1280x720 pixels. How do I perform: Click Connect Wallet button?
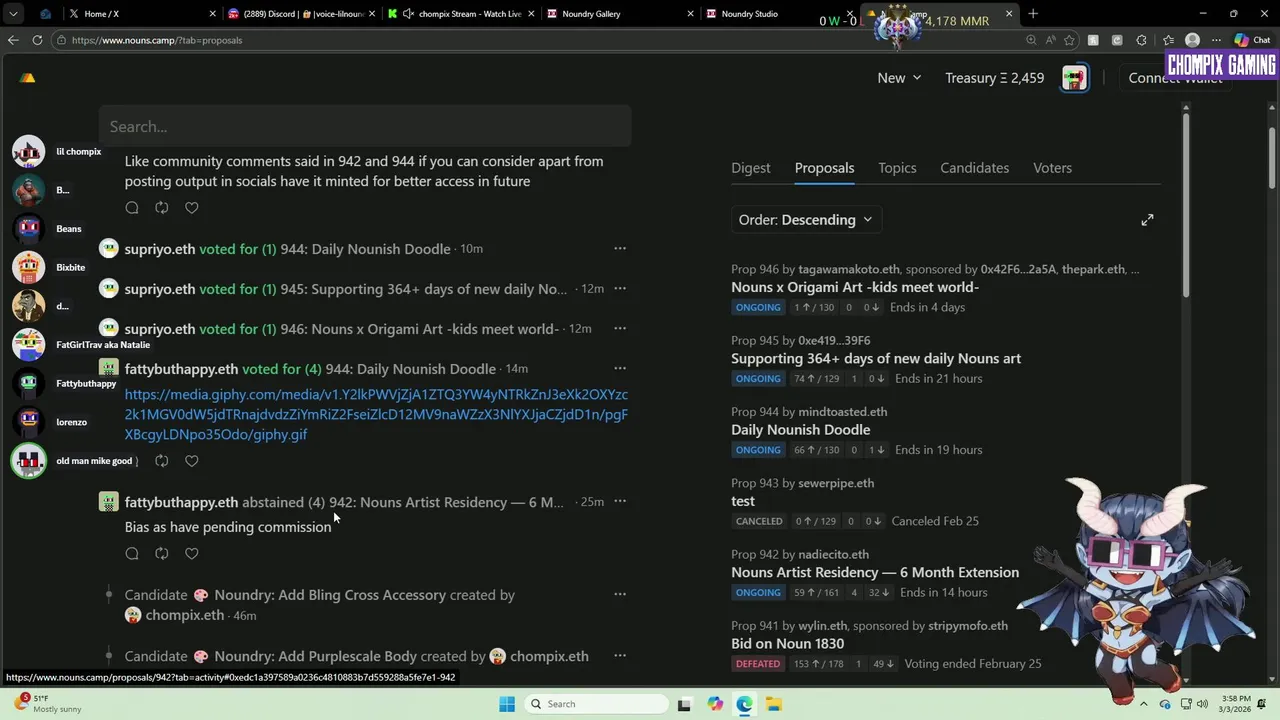[1175, 78]
